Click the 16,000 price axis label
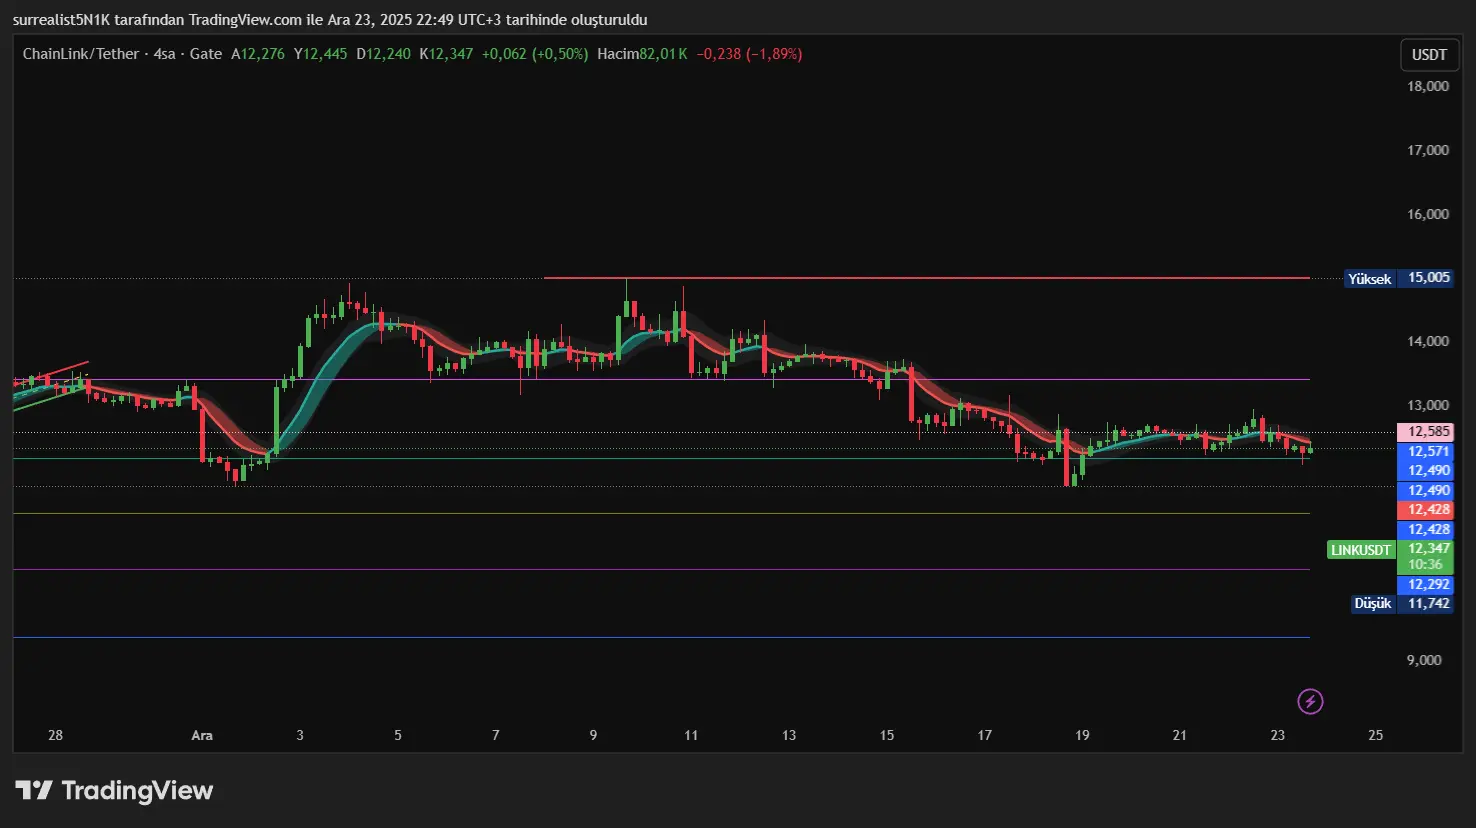Image resolution: width=1476 pixels, height=828 pixels. 1428,215
